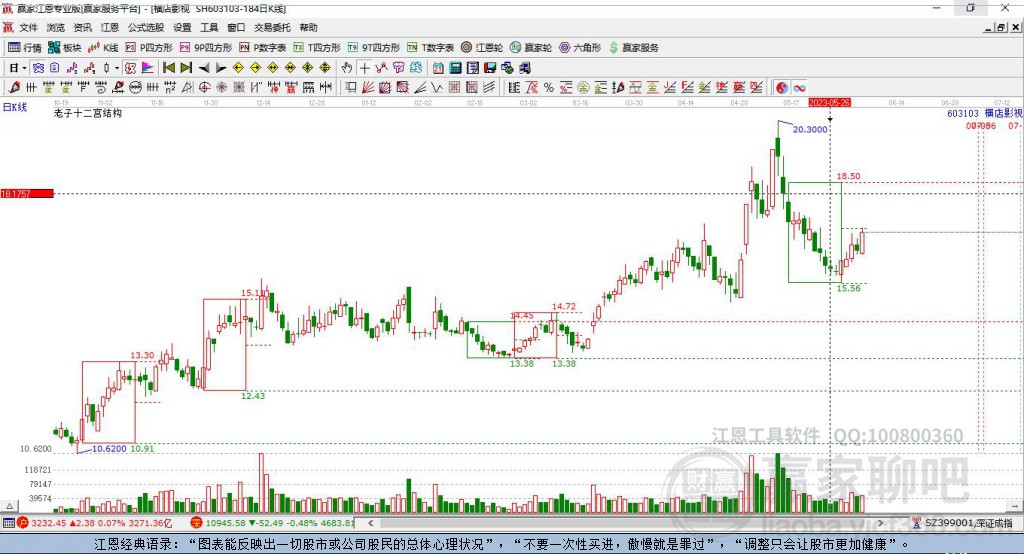
Task: Open the T数字表 tool
Action: point(430,48)
